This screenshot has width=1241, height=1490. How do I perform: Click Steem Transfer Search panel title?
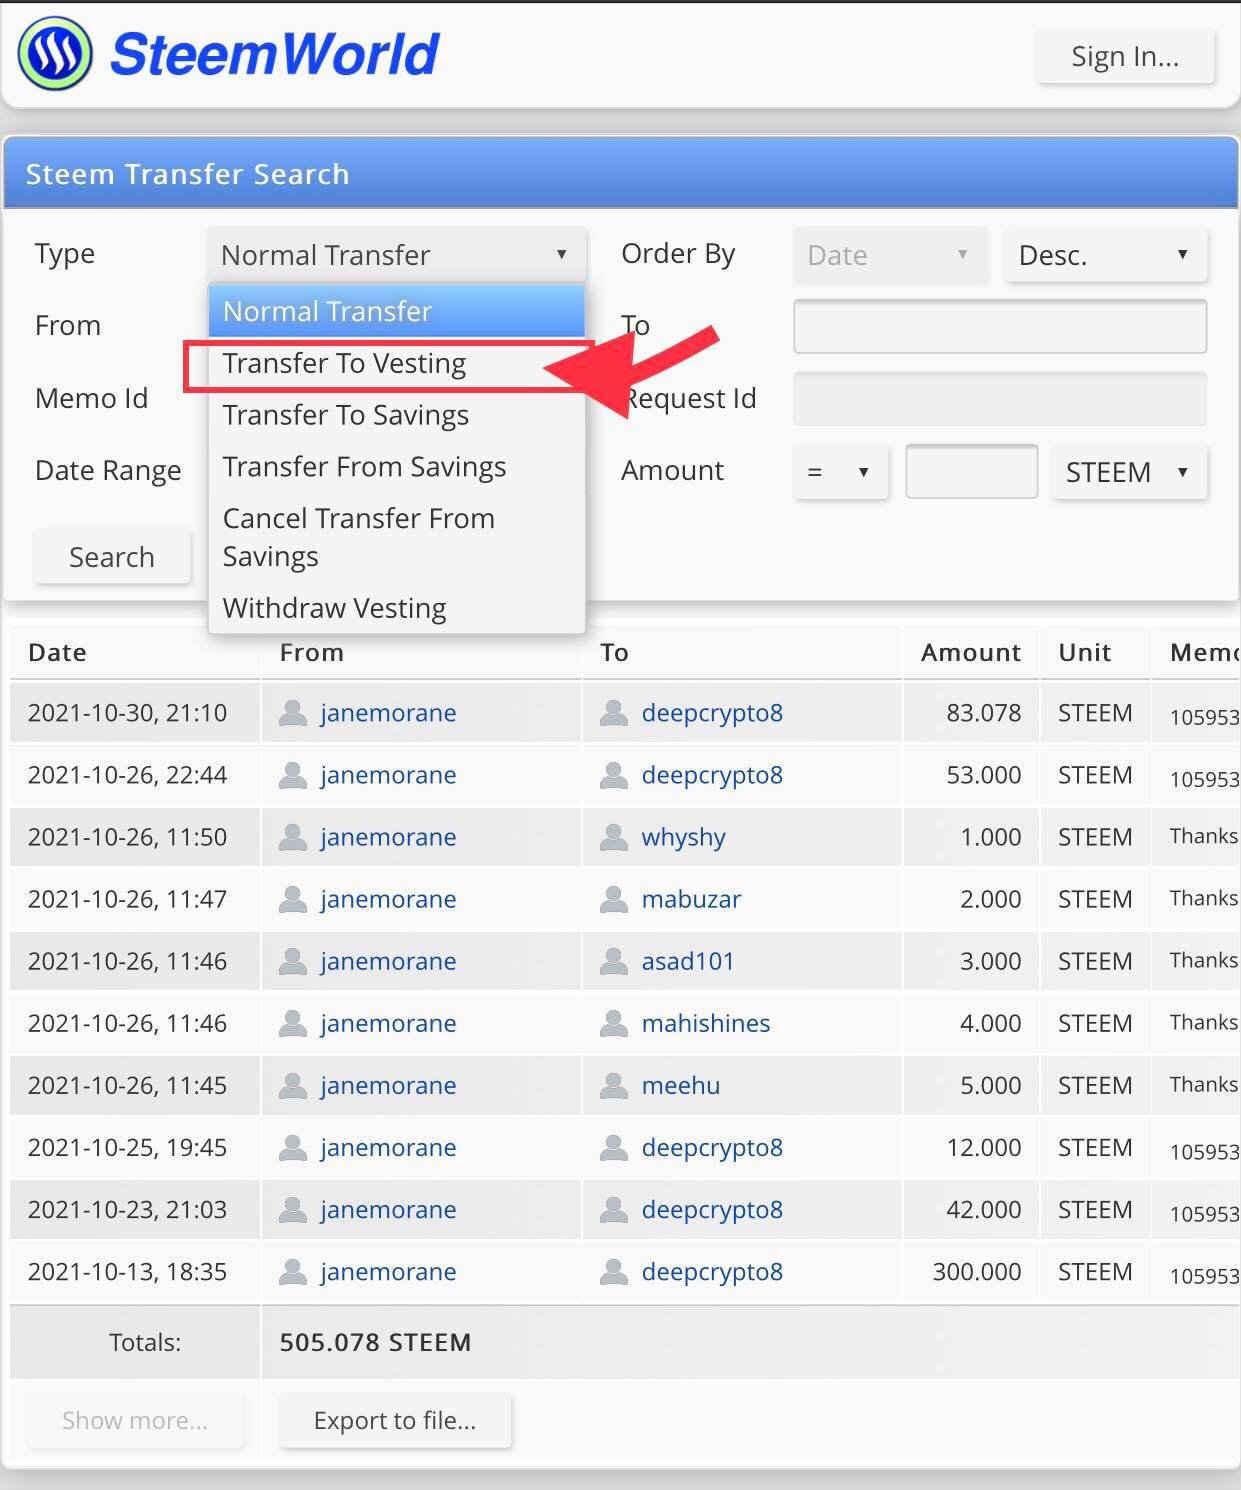pos(187,174)
